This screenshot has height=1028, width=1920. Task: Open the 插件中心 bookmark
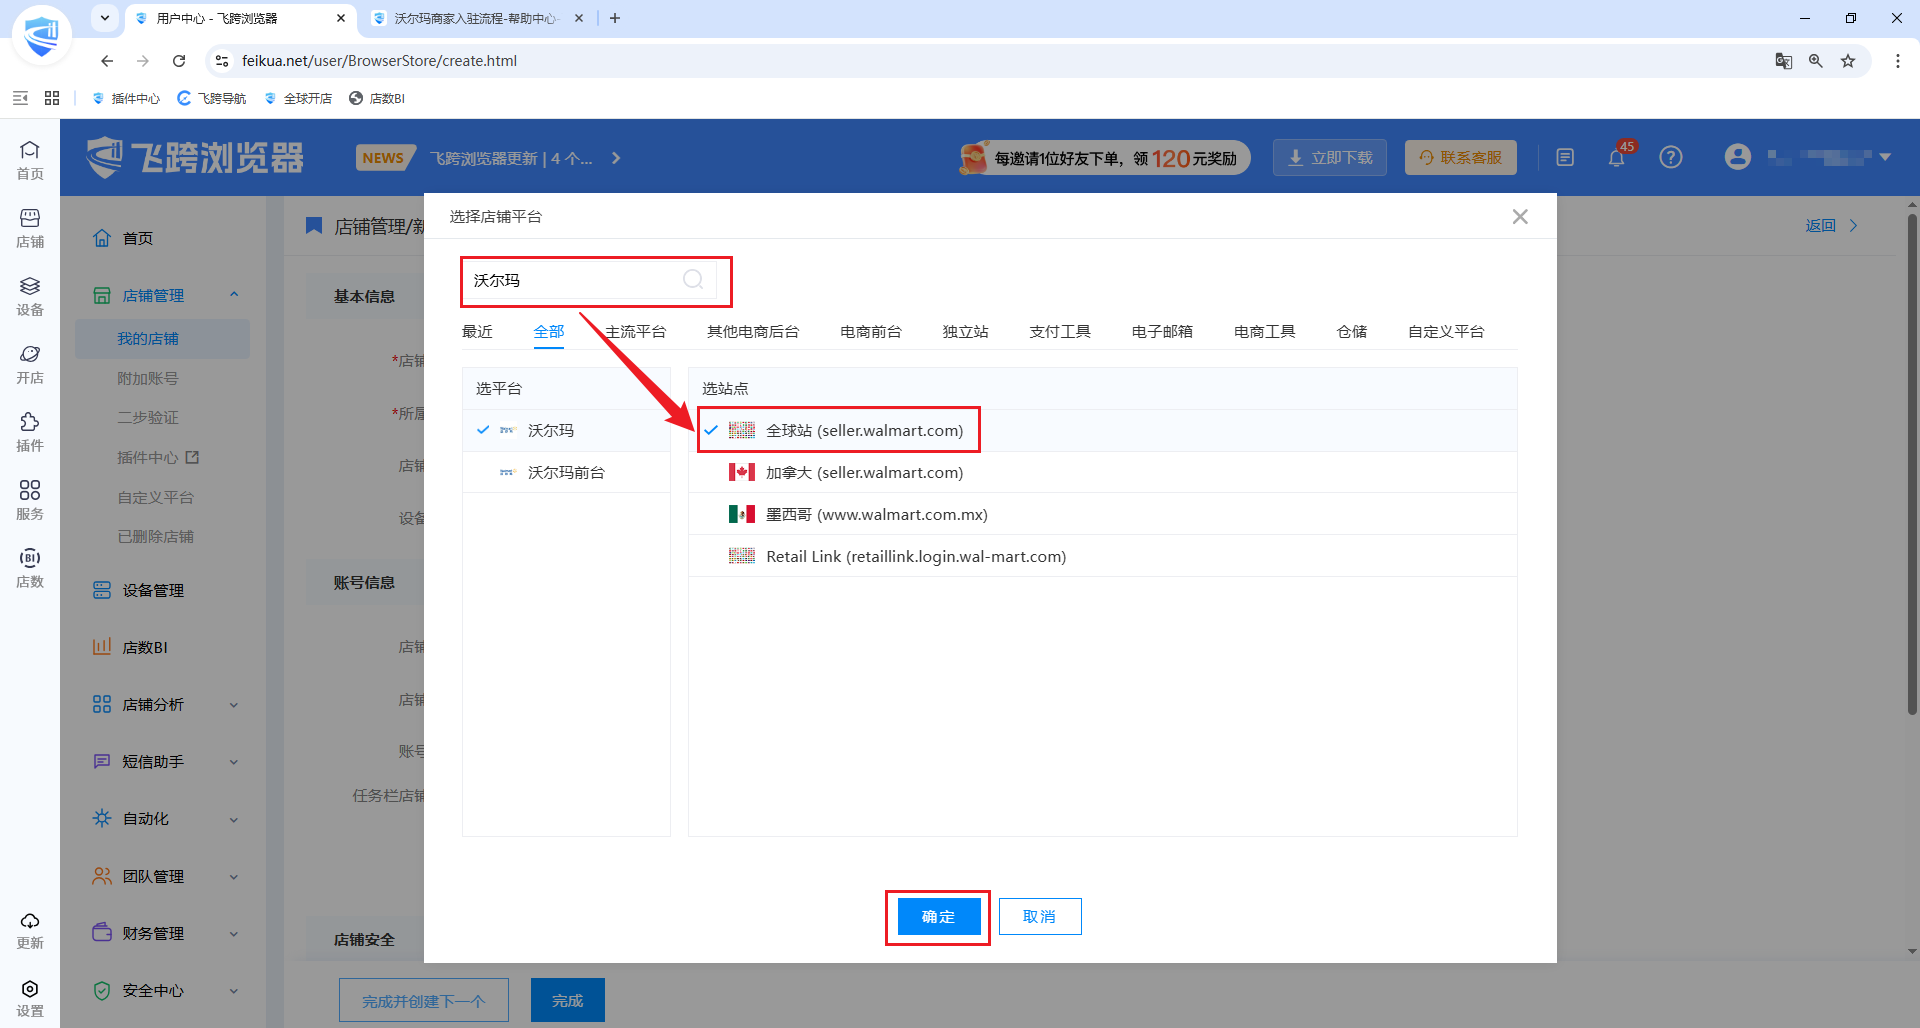pos(126,98)
